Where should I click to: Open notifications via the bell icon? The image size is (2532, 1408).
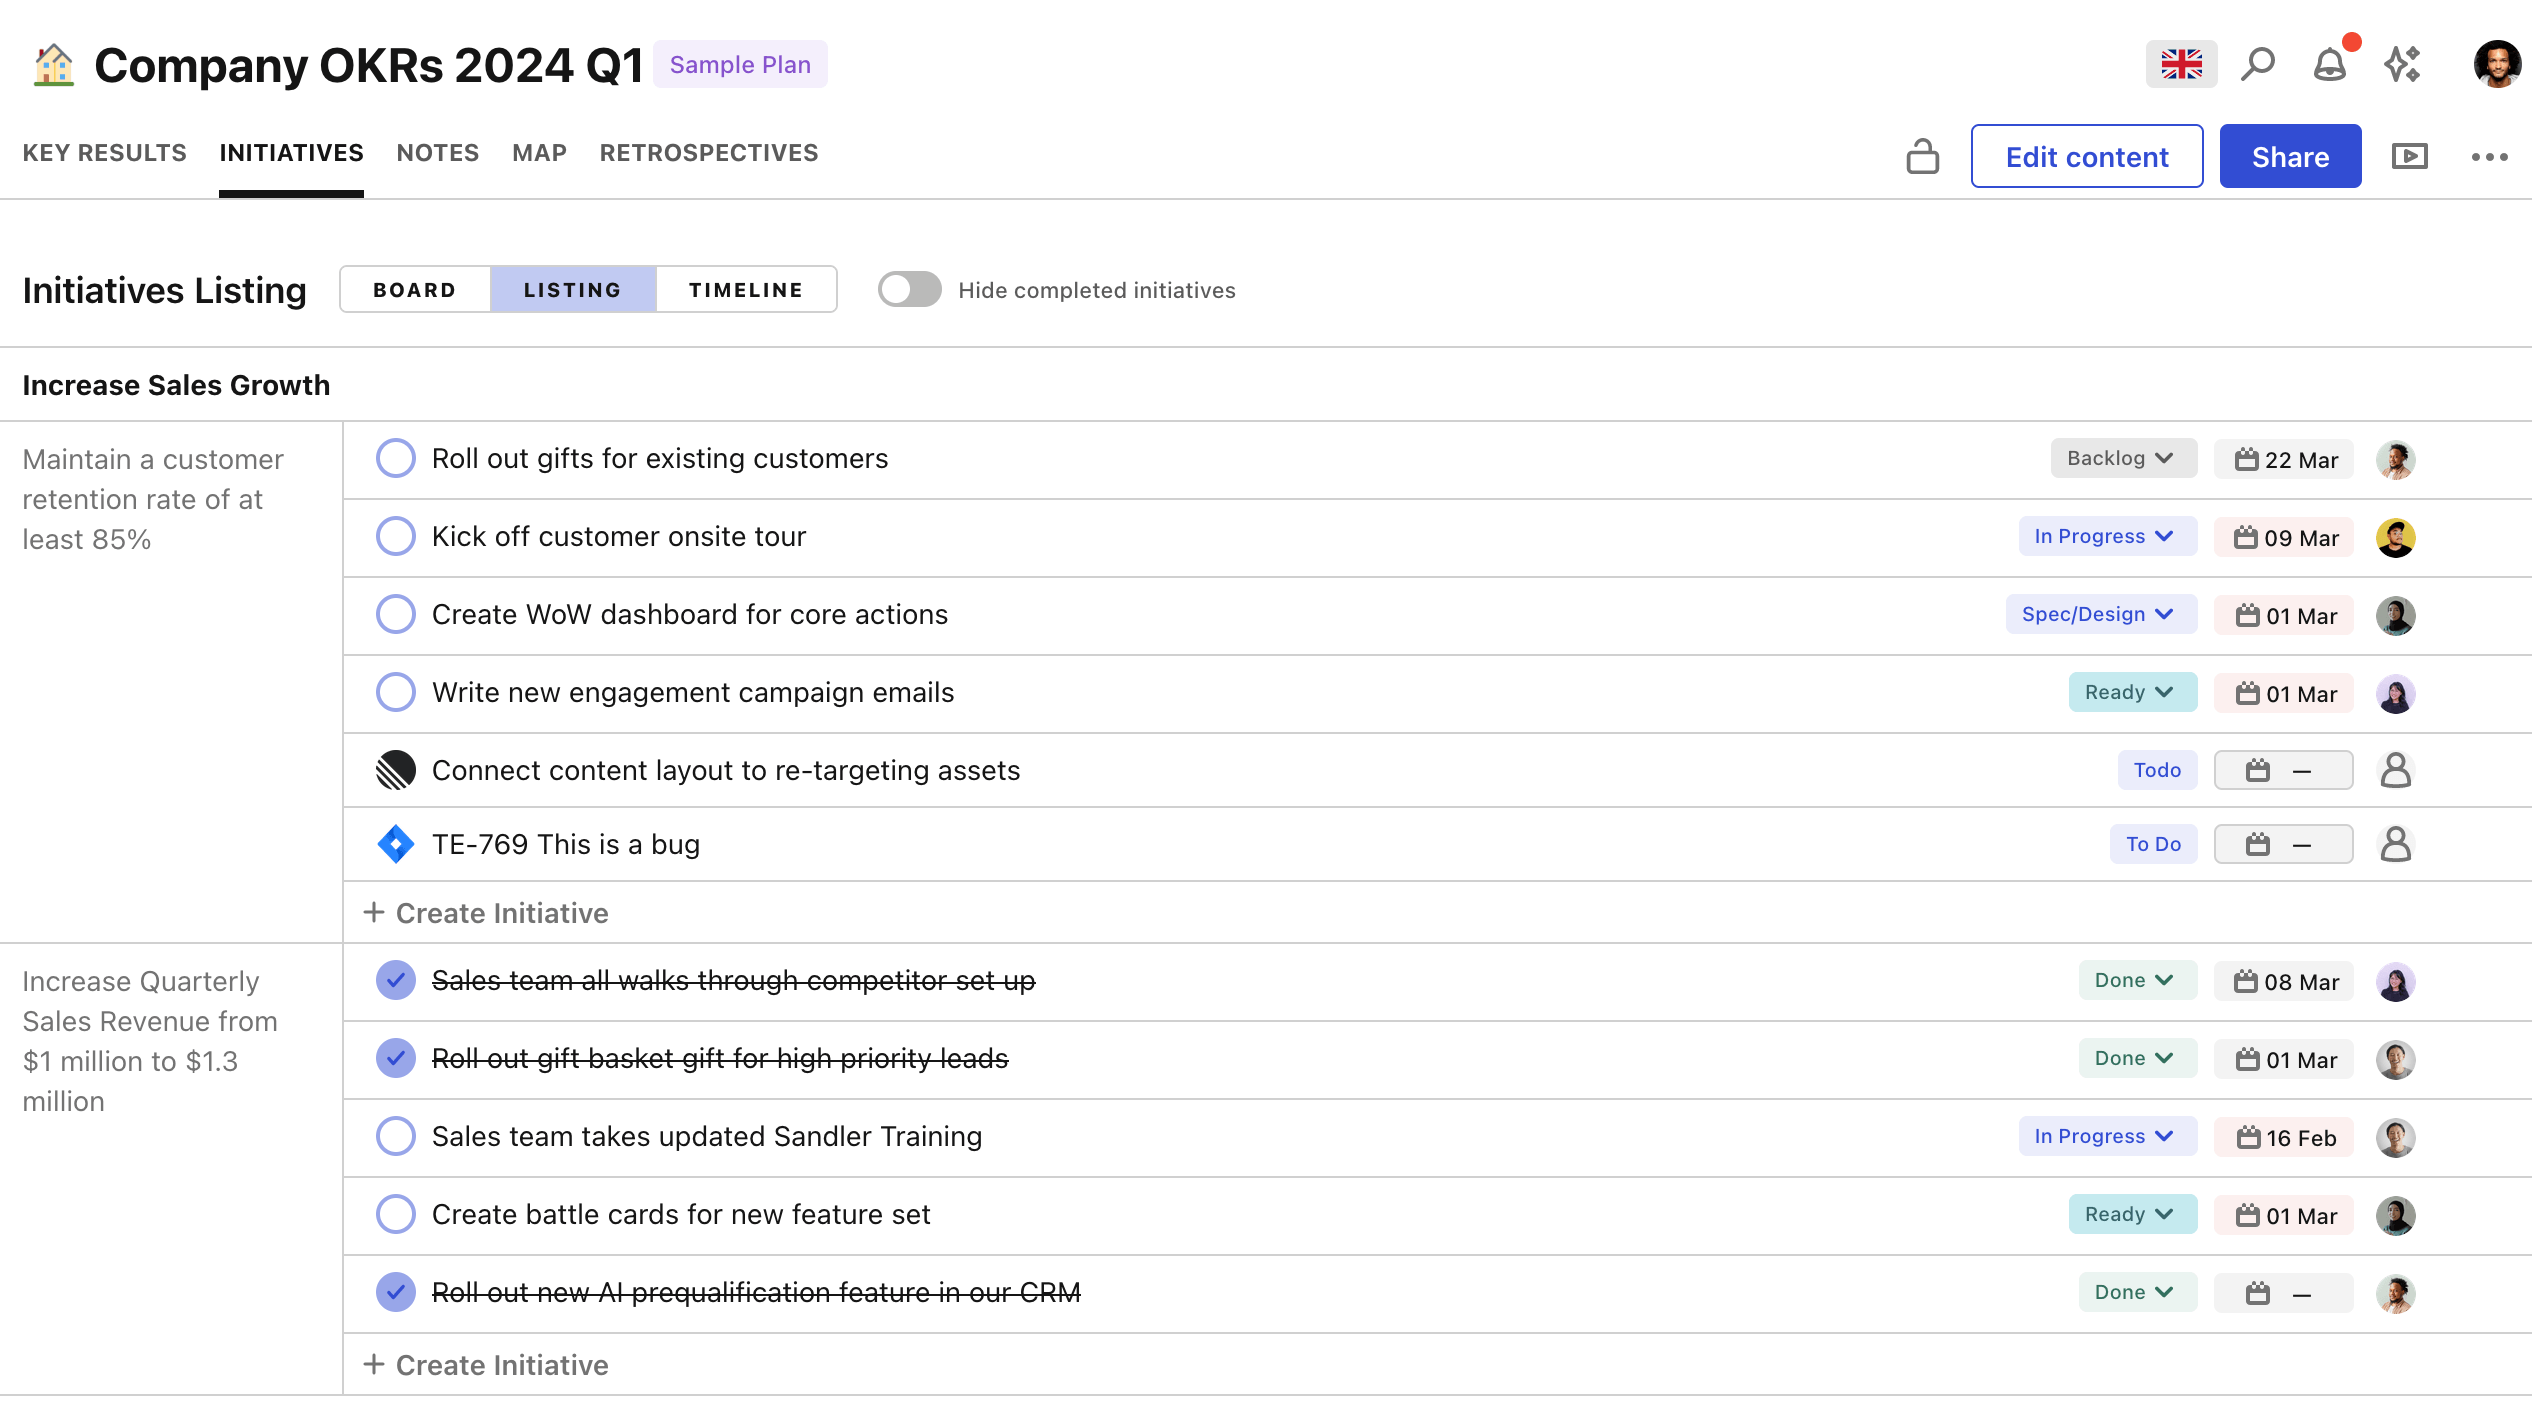pos(2330,63)
